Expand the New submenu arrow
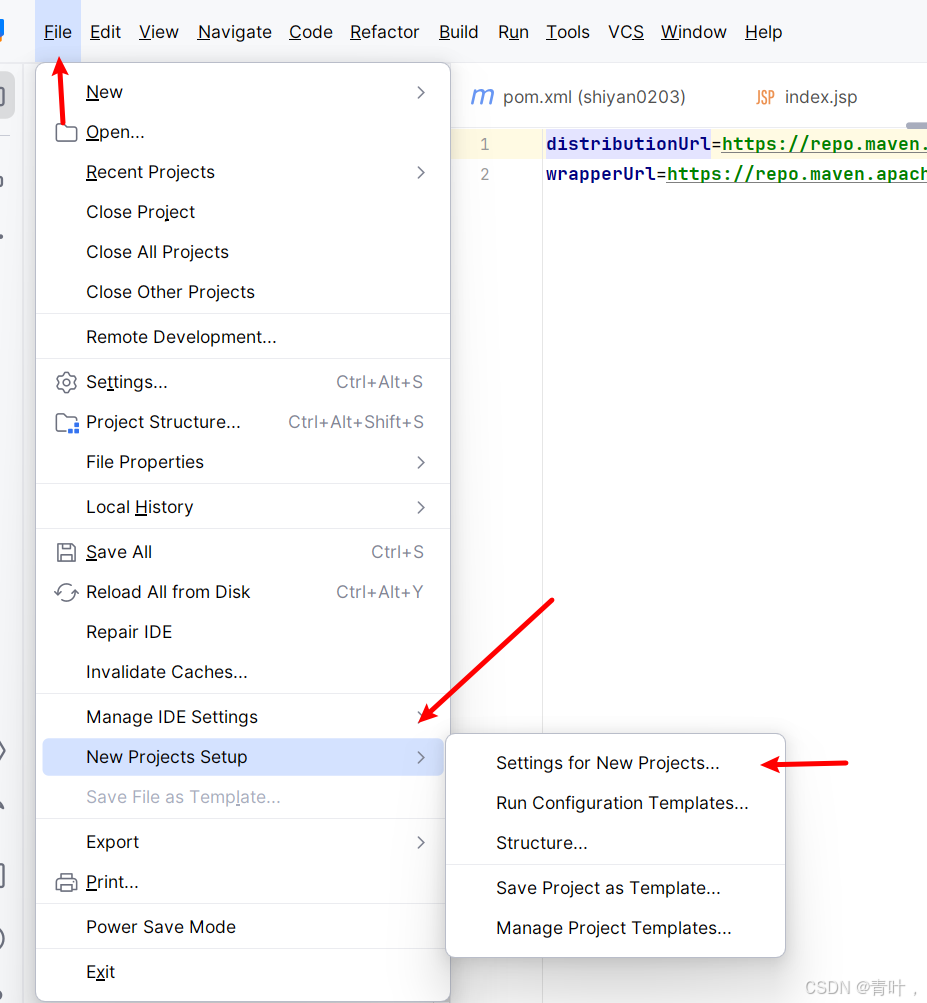Screen dimensions: 927x1003 tap(420, 93)
